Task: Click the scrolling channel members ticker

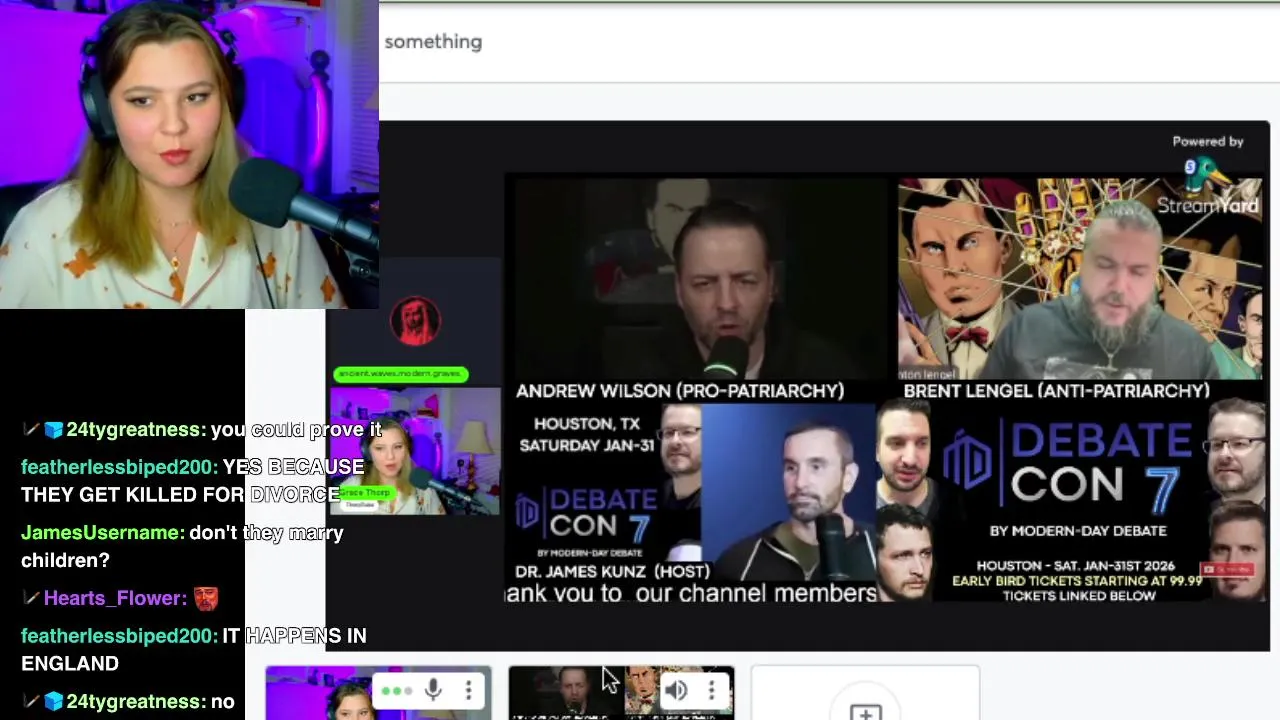Action: tap(690, 593)
